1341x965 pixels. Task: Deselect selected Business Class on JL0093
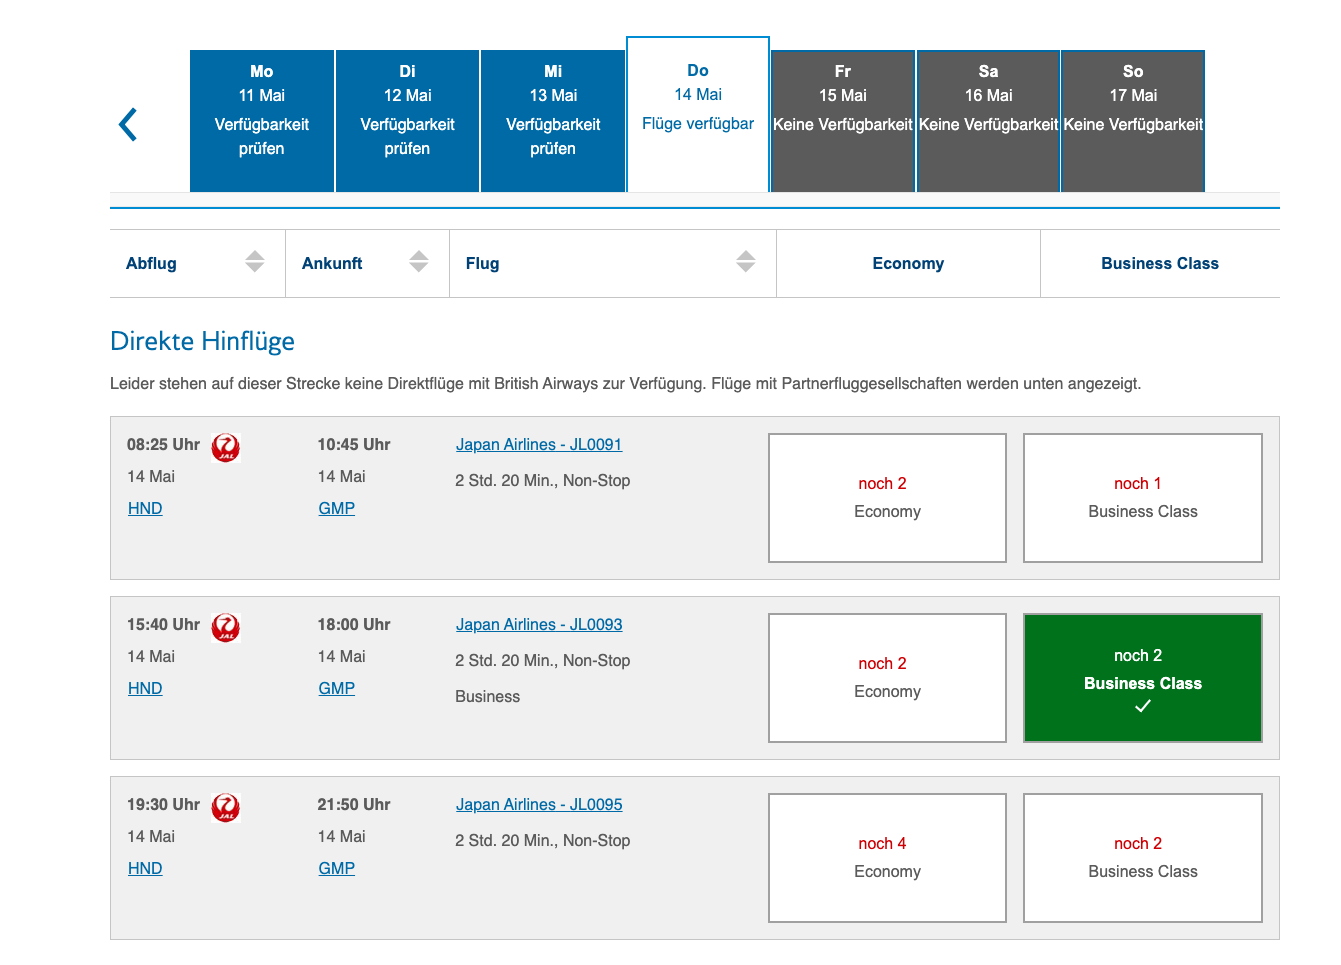(1143, 678)
